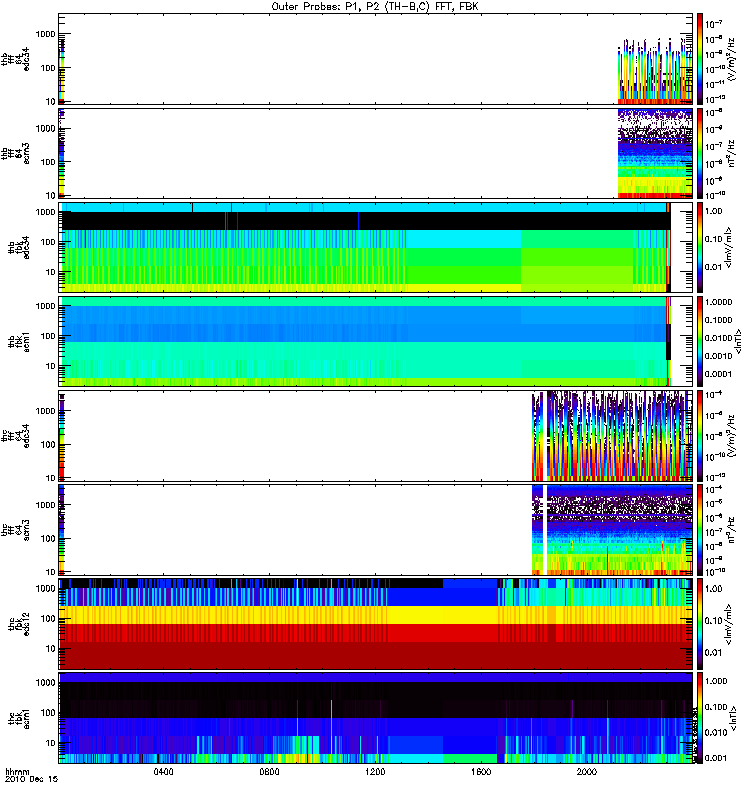Click the thc fbk edc12 filter bank panel
This screenshot has width=750, height=800.
click(x=376, y=624)
